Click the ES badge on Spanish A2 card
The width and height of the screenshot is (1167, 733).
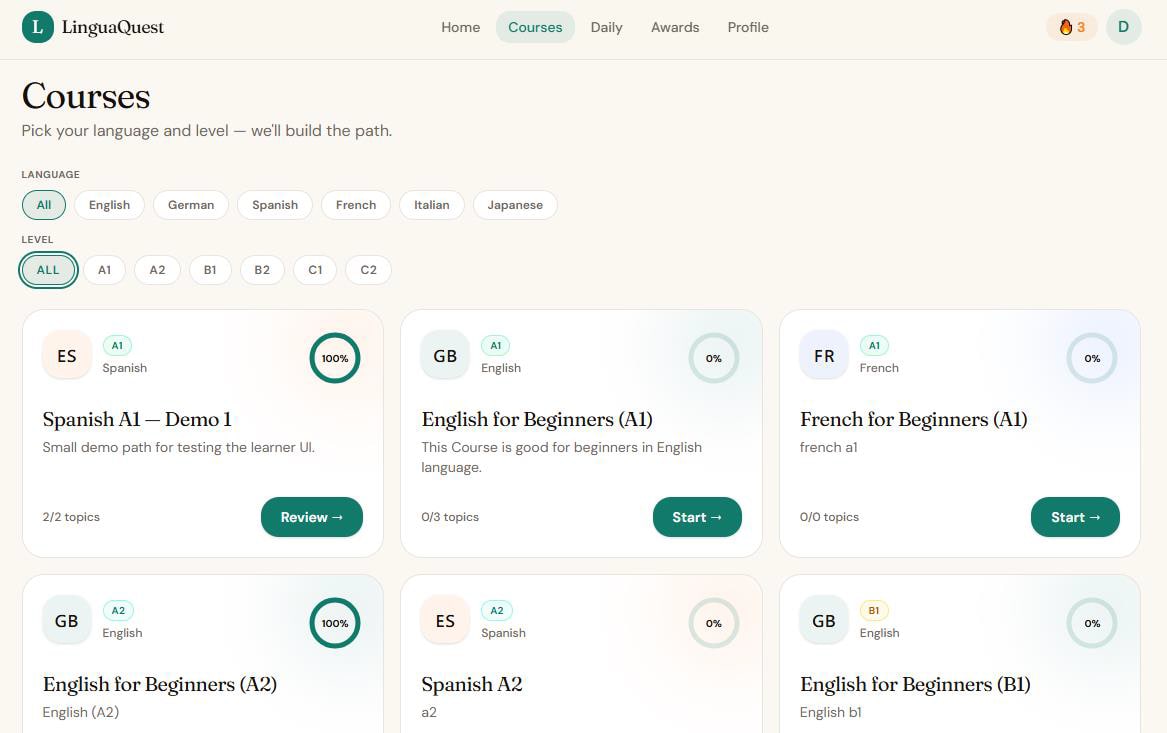point(445,621)
